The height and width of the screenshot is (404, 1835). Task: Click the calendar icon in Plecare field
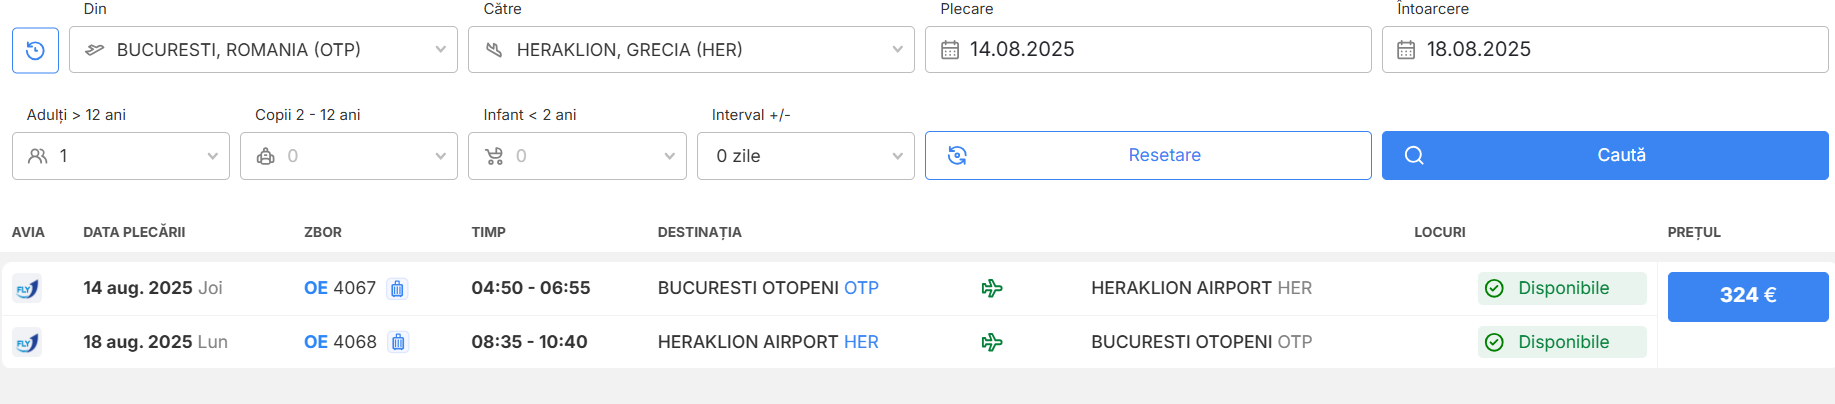coord(950,50)
